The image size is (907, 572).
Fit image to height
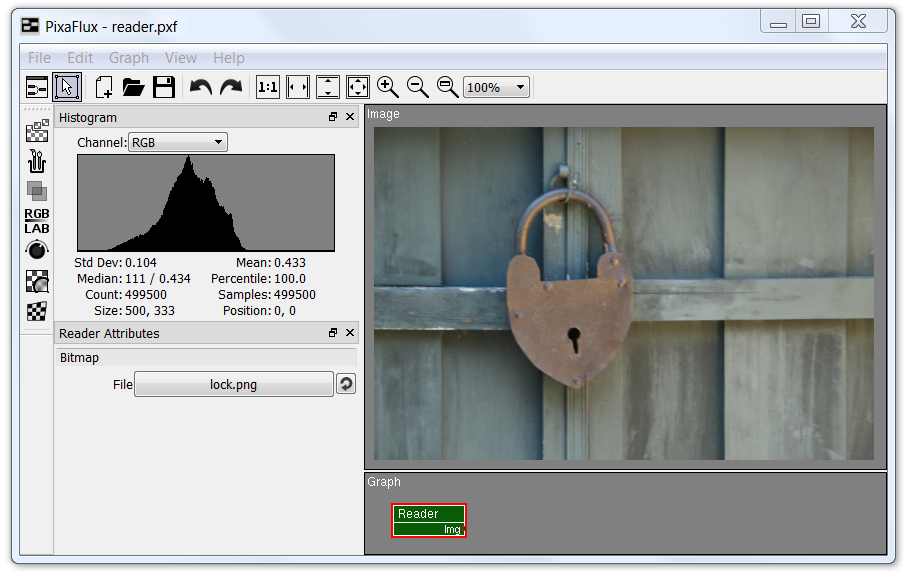pos(328,88)
